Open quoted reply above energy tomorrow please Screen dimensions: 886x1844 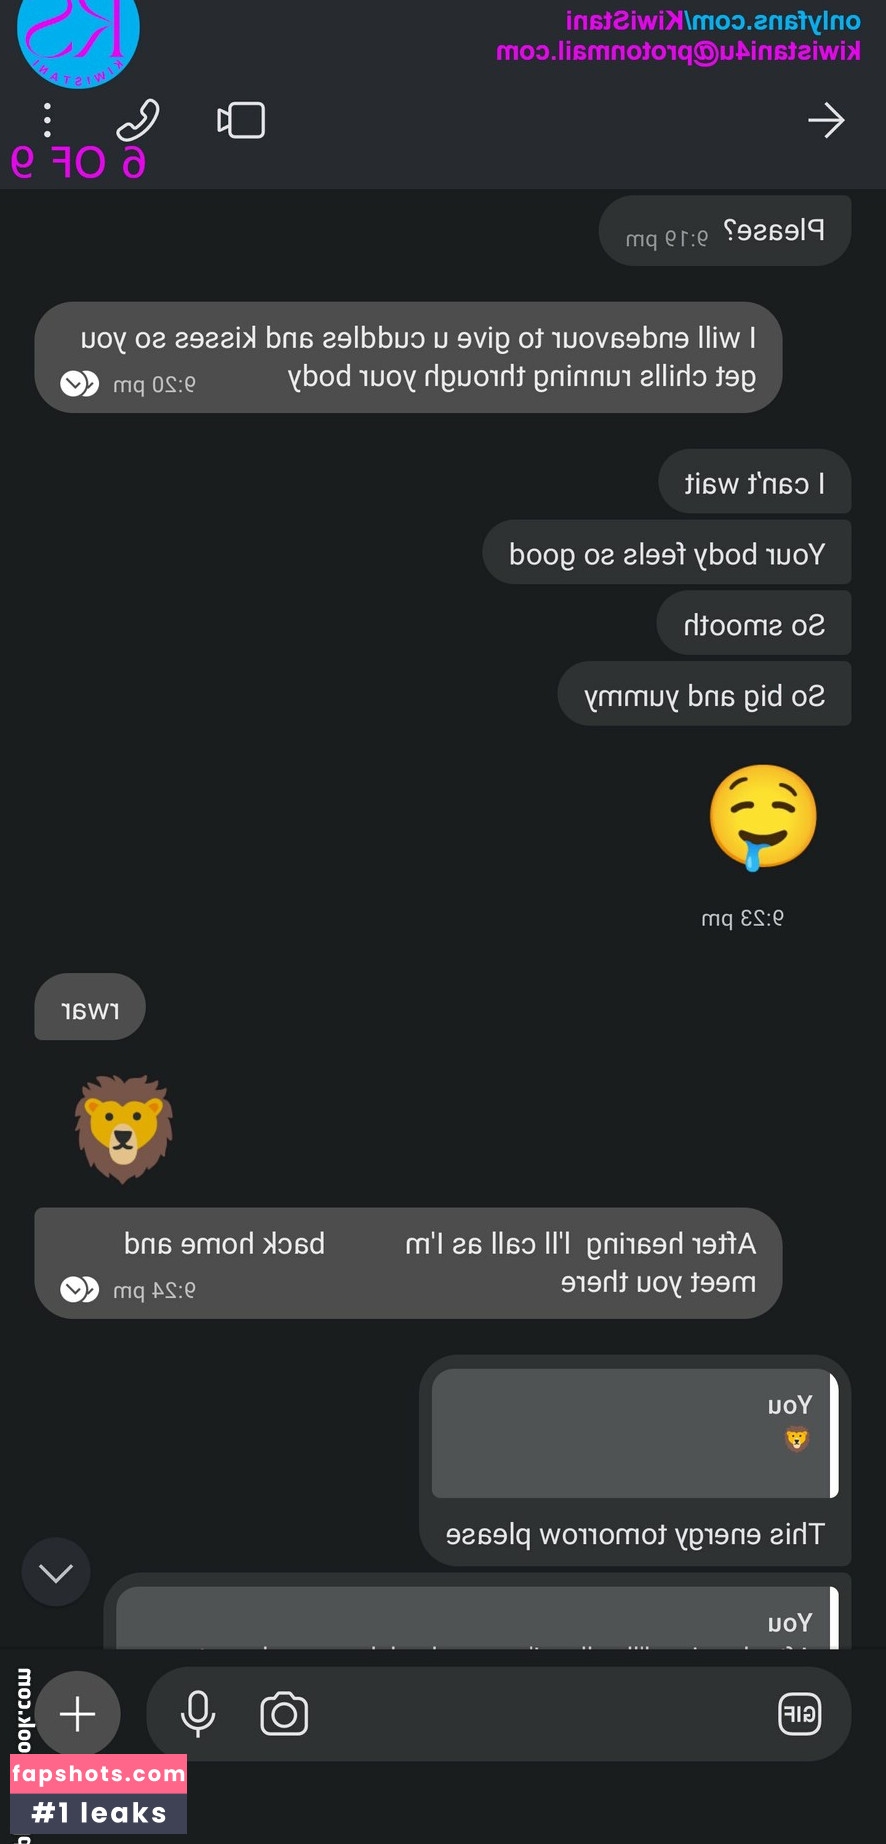[x=634, y=1433]
